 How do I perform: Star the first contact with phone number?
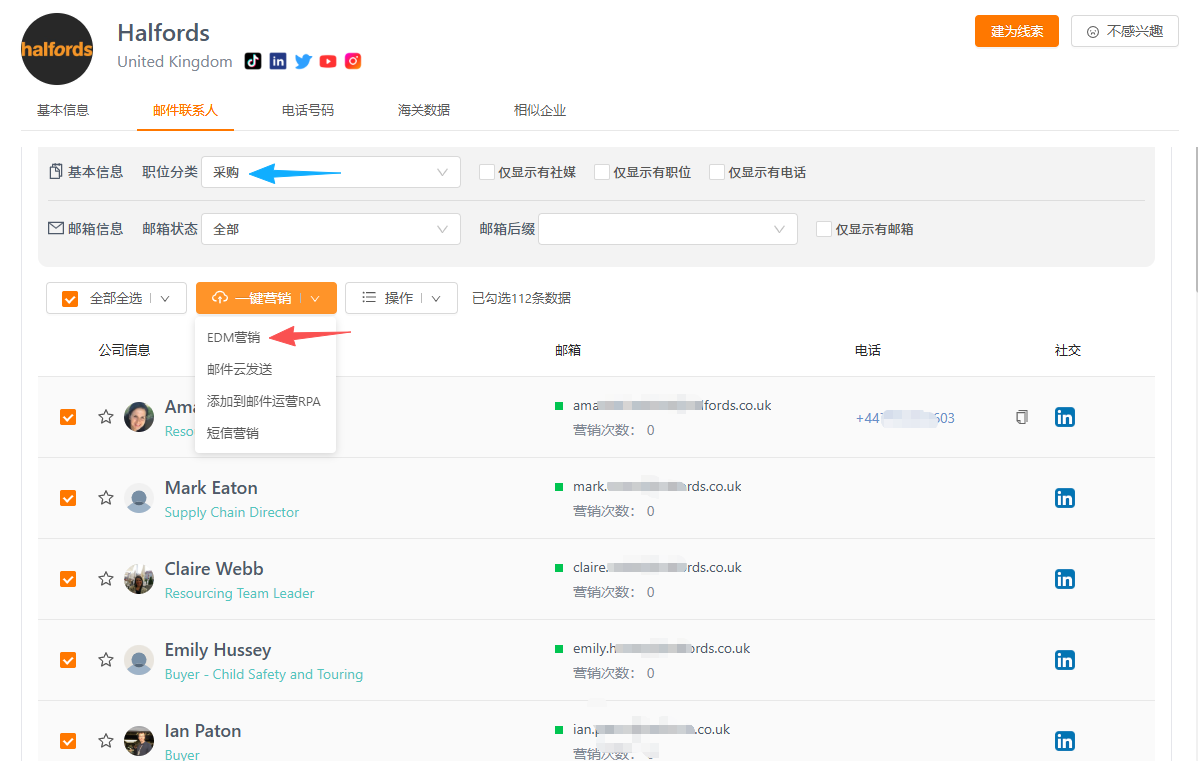pos(106,416)
